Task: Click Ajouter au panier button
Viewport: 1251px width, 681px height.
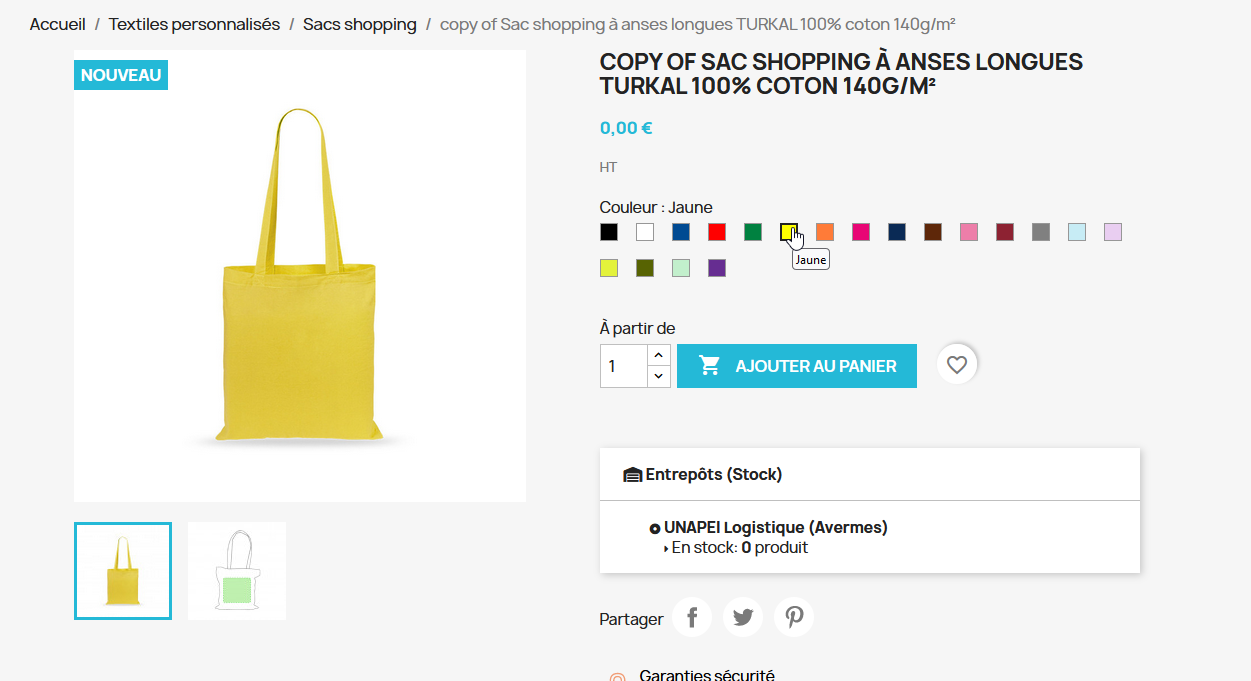Action: point(797,366)
